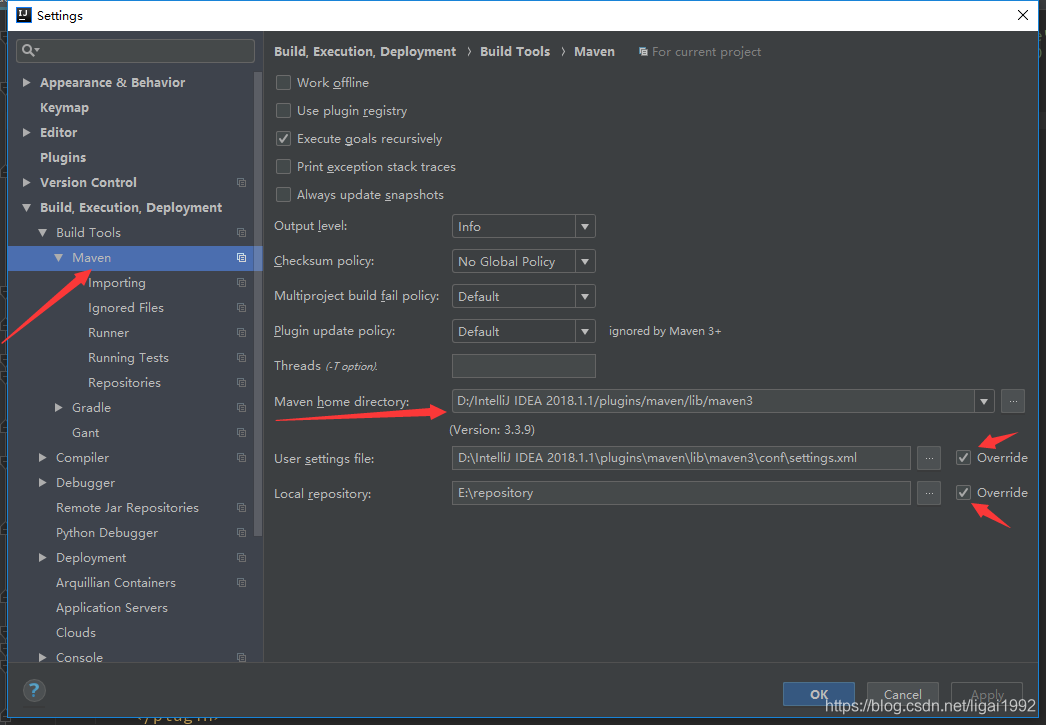Click project-level icon beside Arquillian Containers
This screenshot has width=1046, height=725.
click(x=241, y=583)
